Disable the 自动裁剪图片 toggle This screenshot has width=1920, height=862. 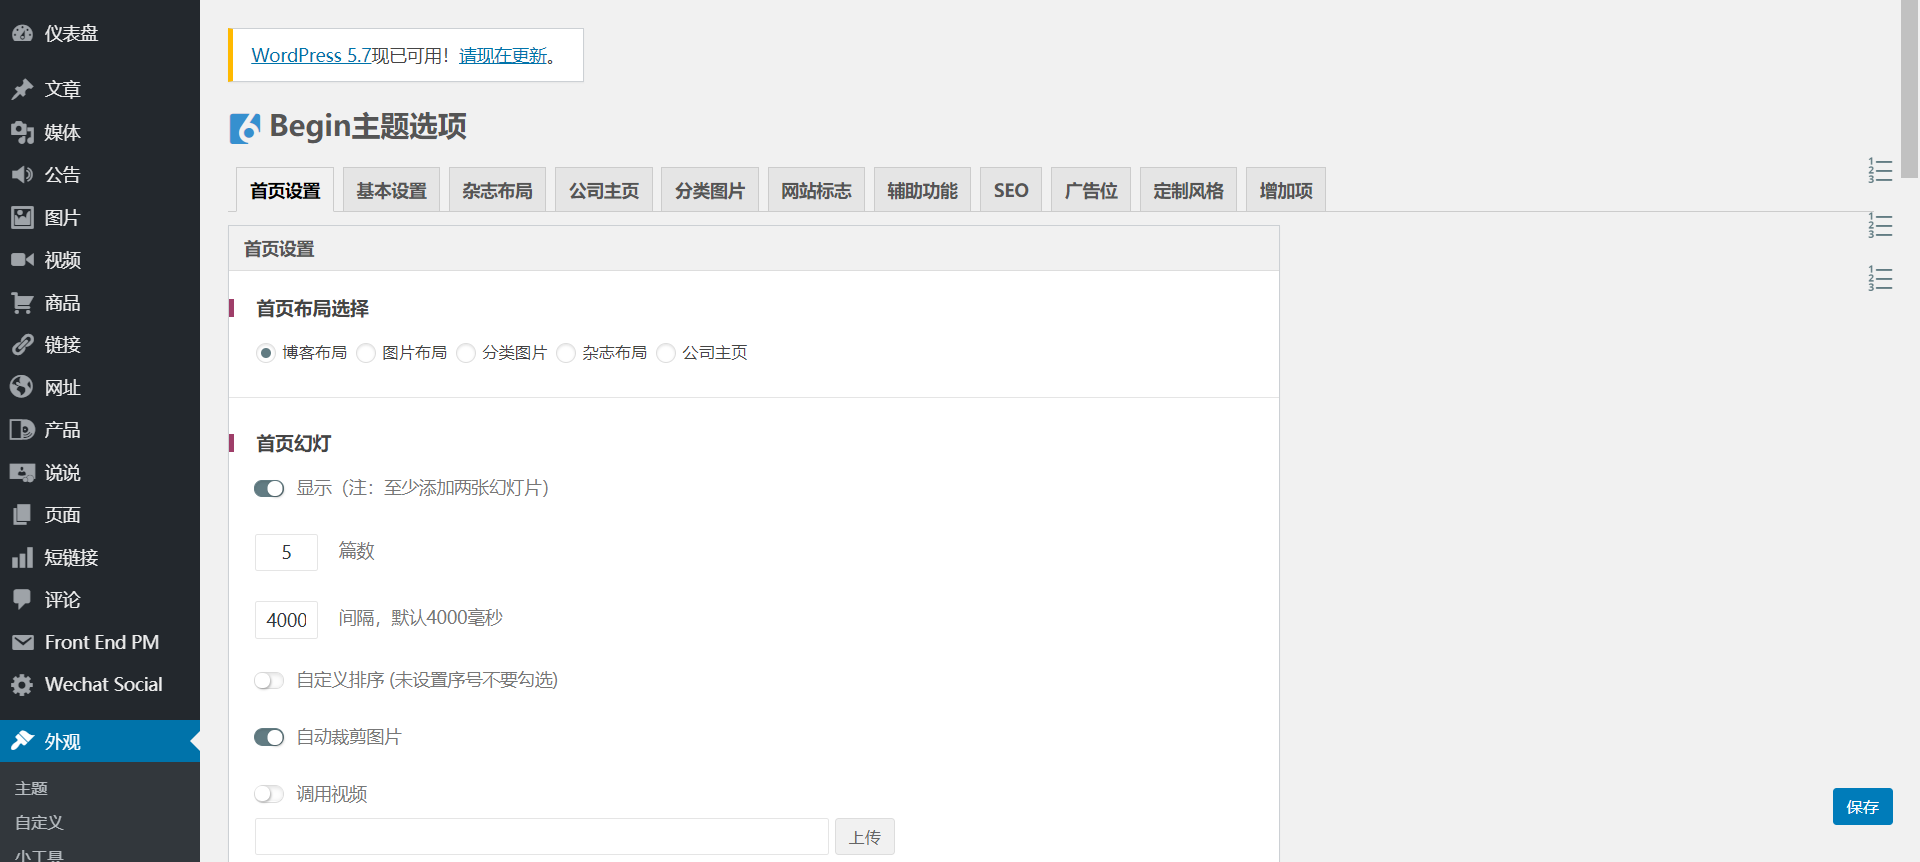(x=269, y=738)
